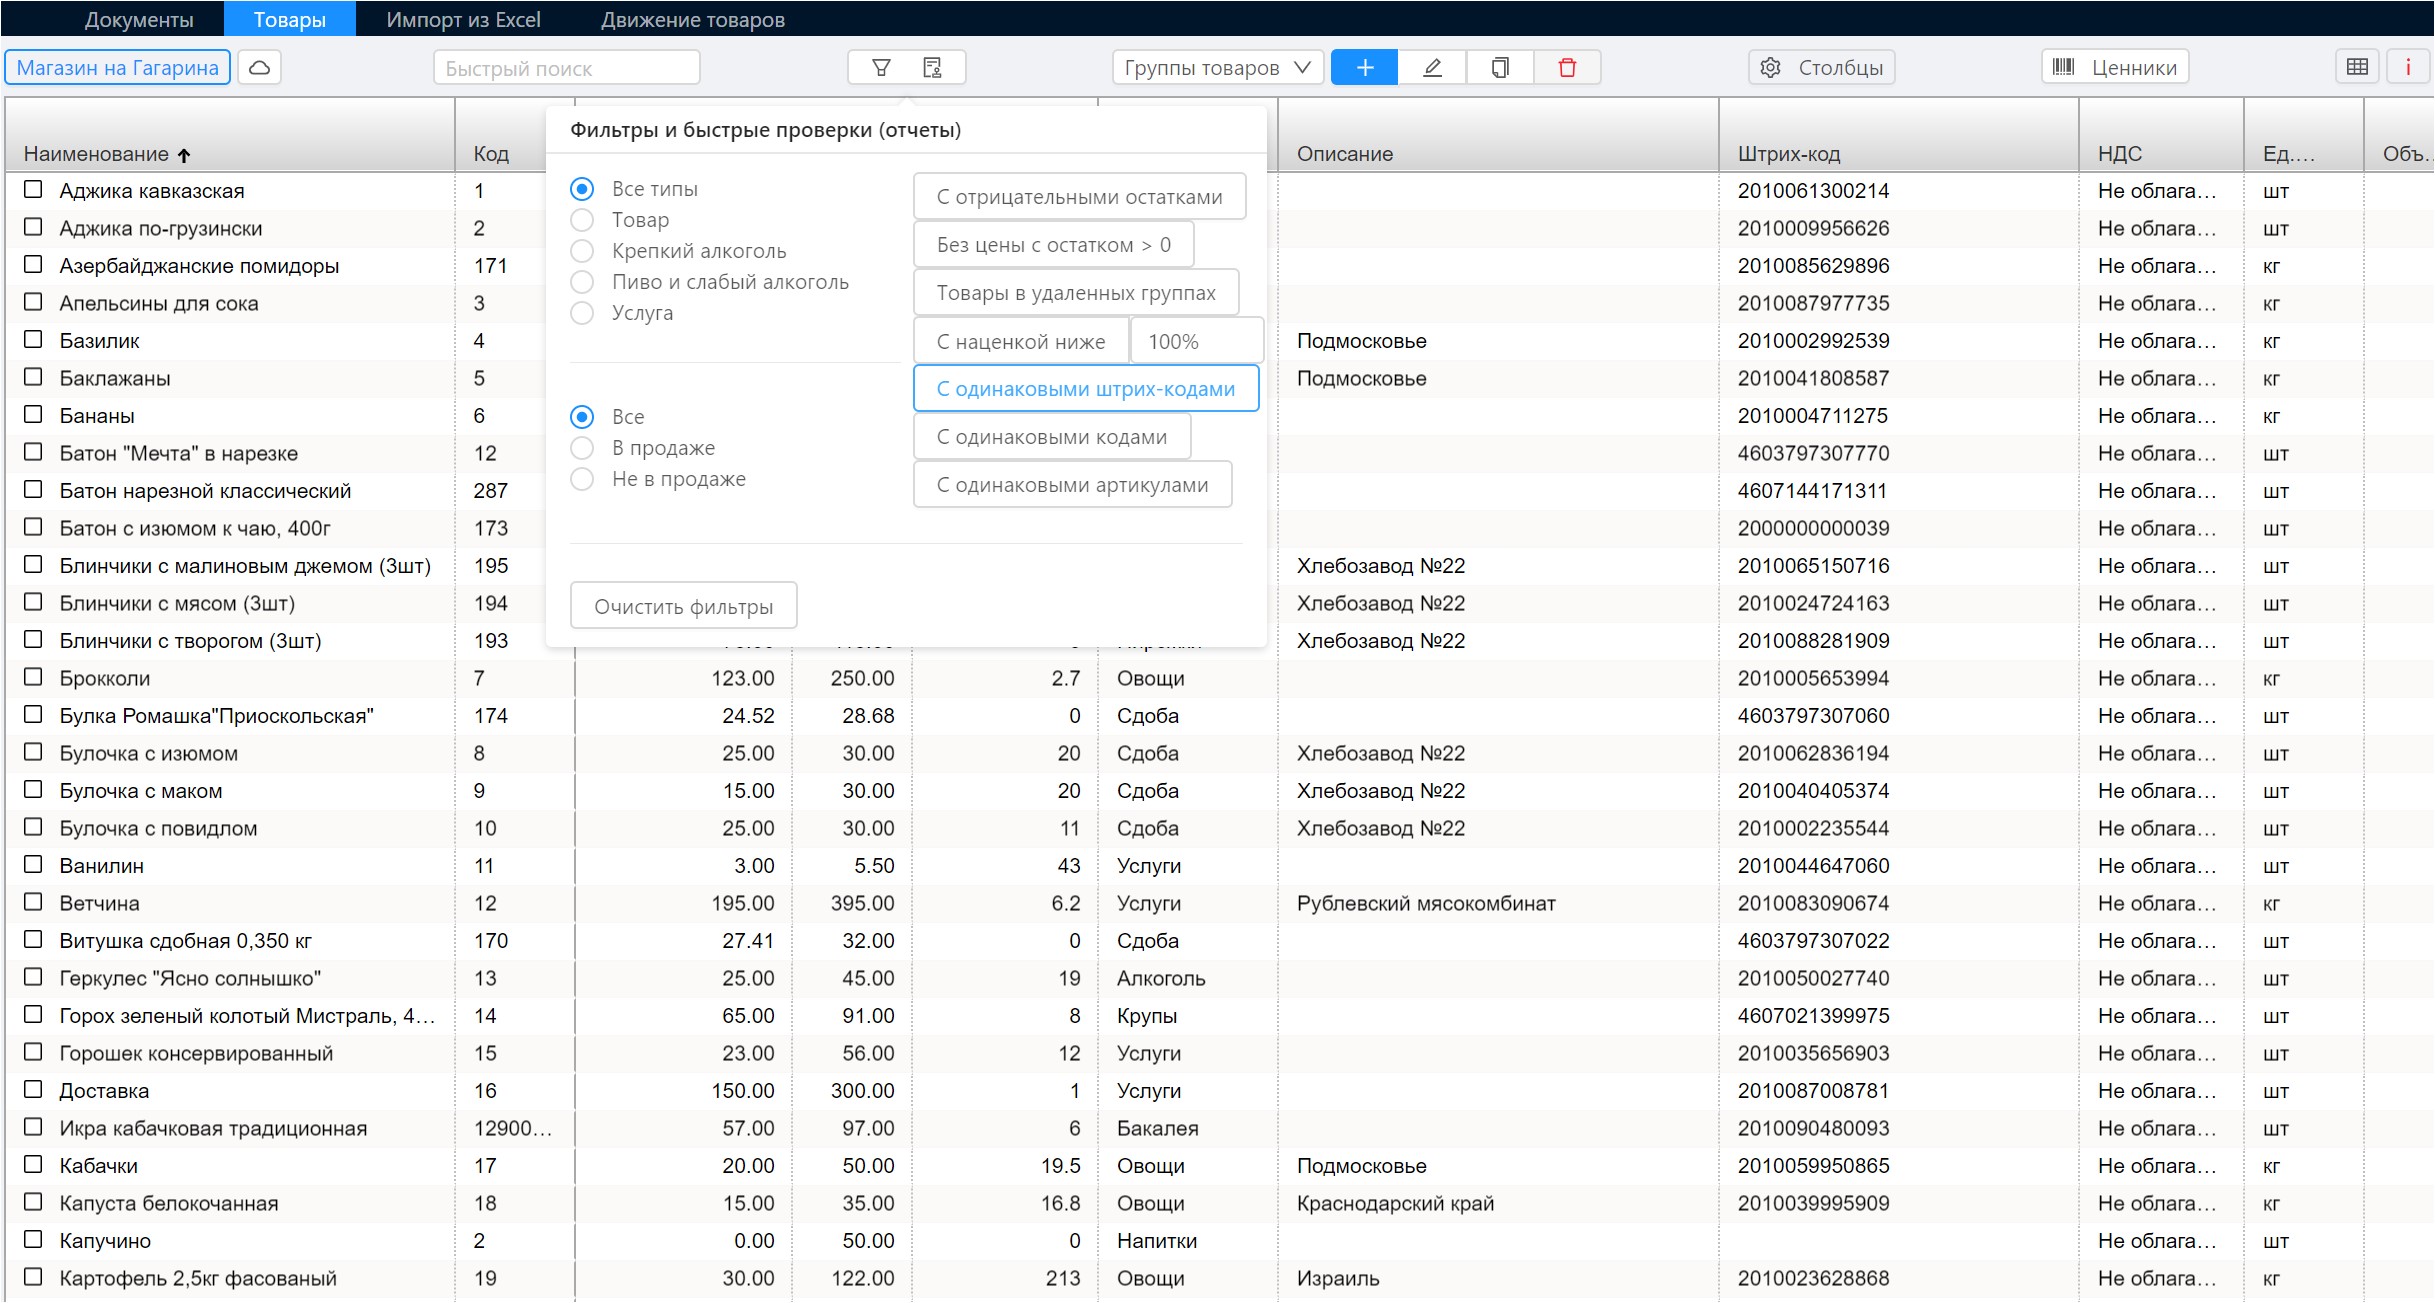Open Движение товаров tab
The height and width of the screenshot is (1303, 2435).
[692, 19]
